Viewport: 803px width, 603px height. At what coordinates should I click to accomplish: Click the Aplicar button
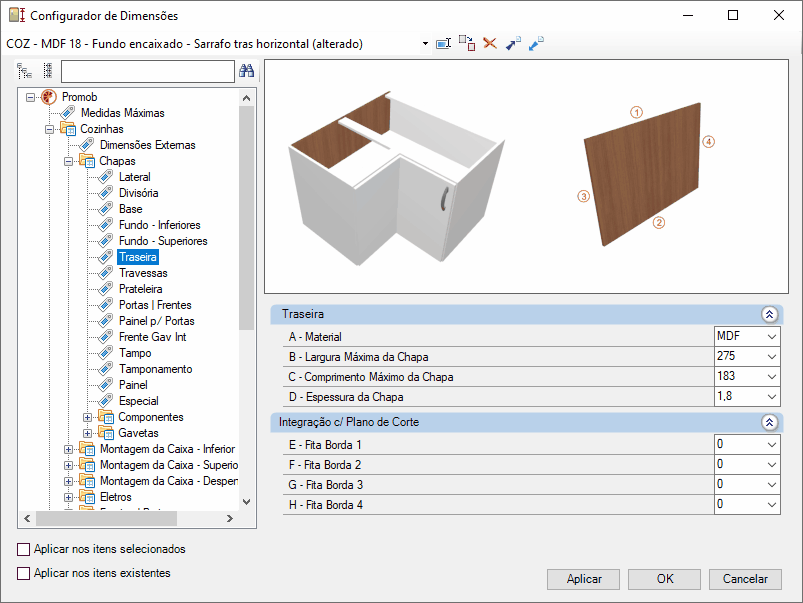[x=584, y=579]
